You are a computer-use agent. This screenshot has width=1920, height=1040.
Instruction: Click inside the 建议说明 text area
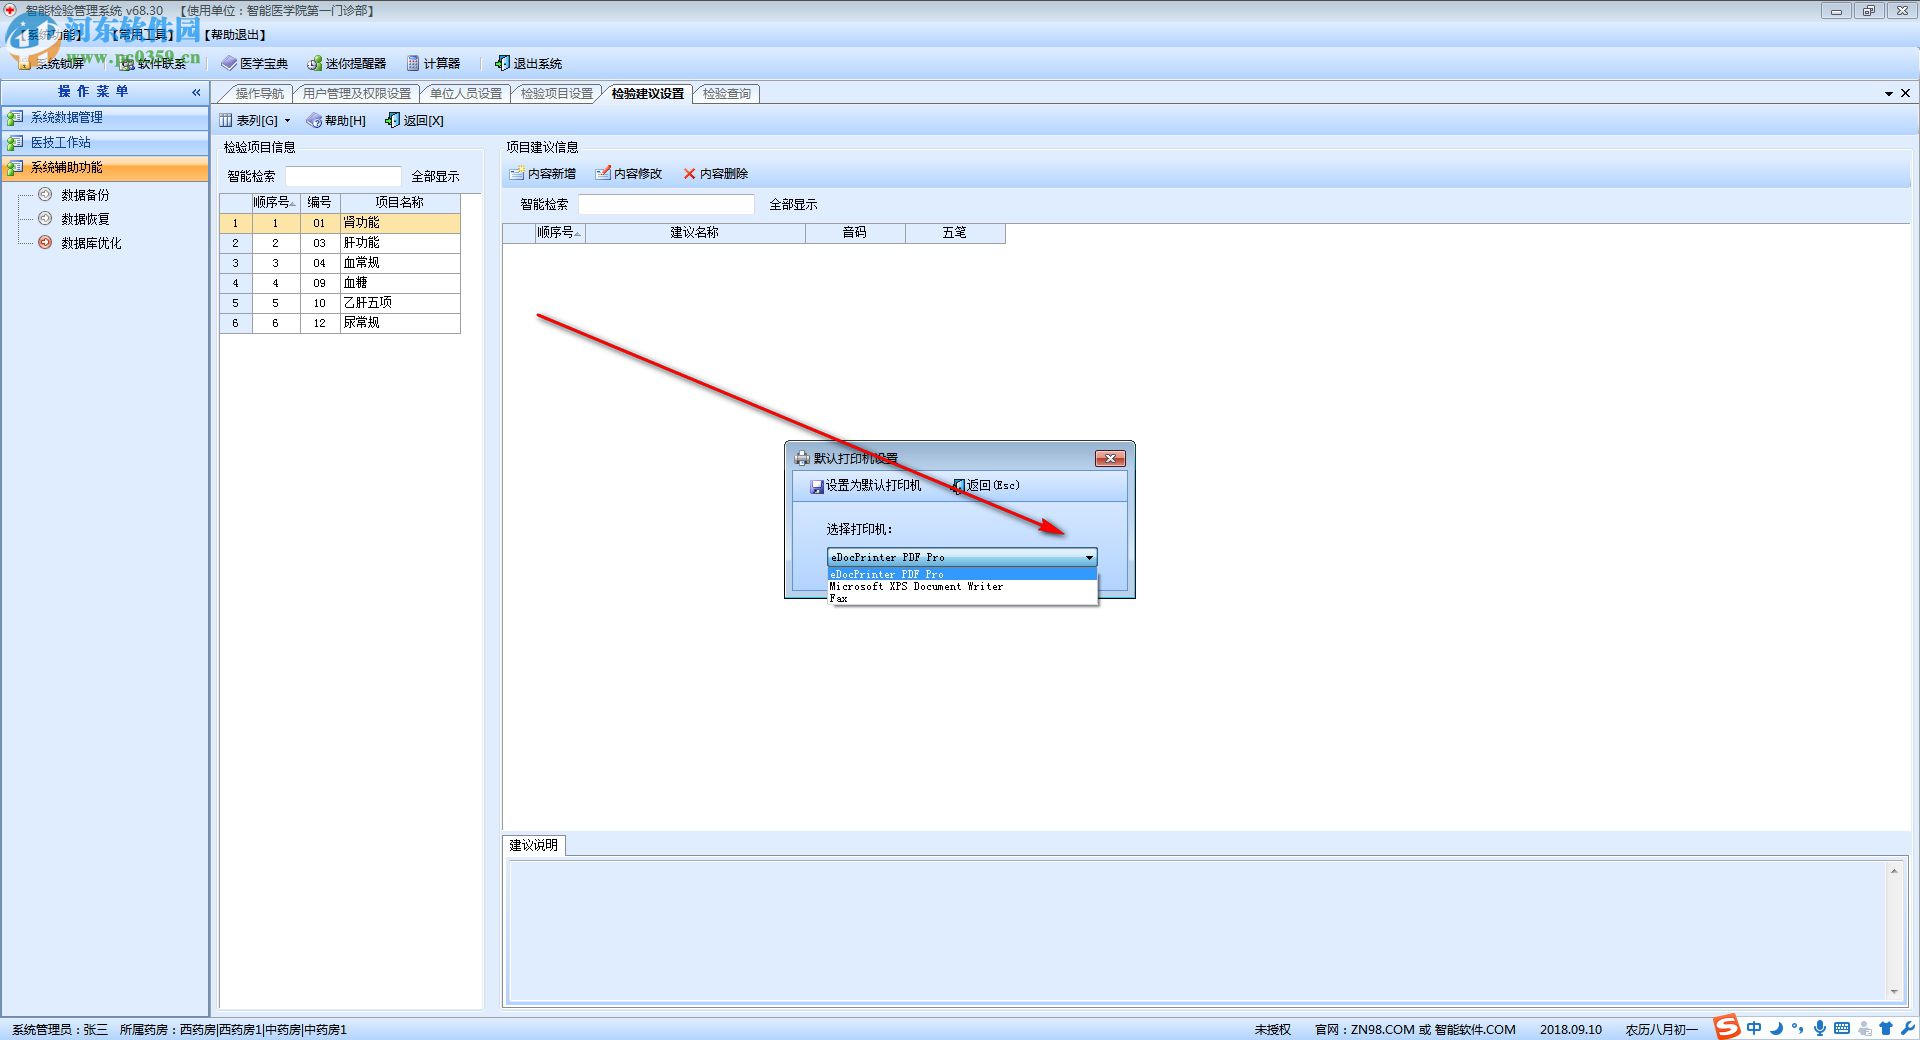click(x=1197, y=931)
